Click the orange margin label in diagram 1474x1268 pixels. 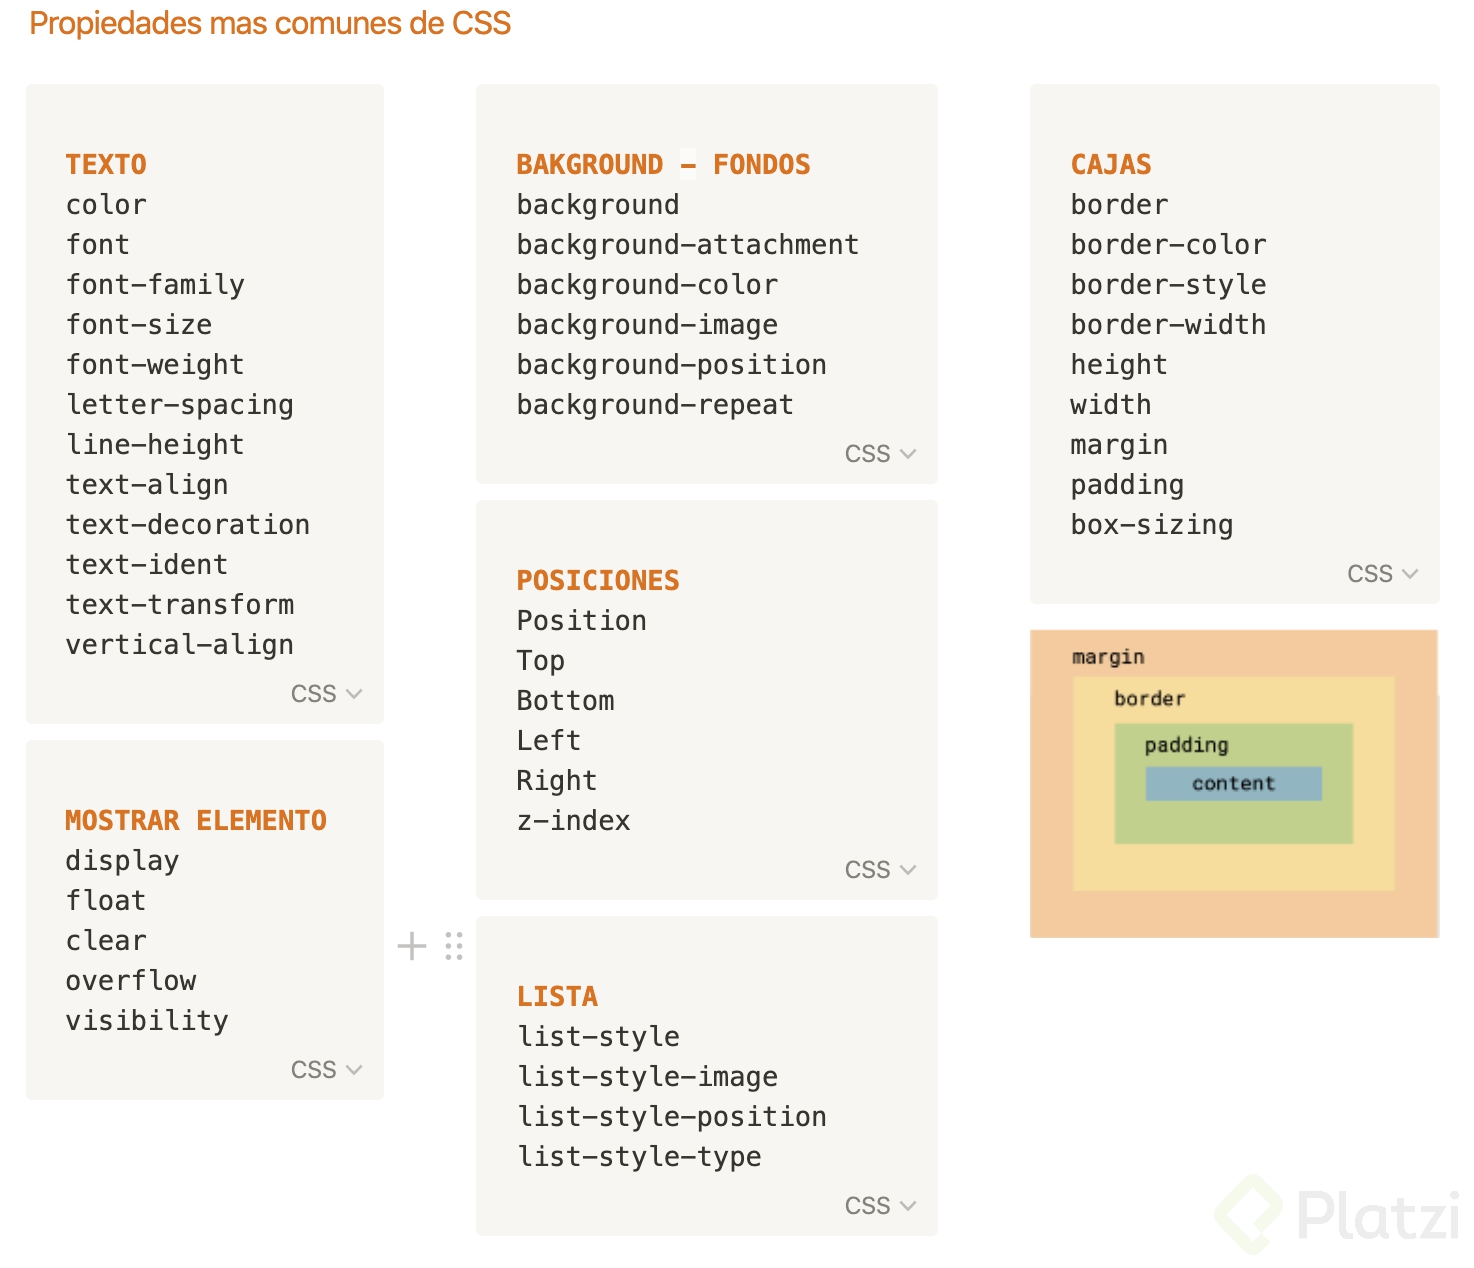(x=1107, y=657)
